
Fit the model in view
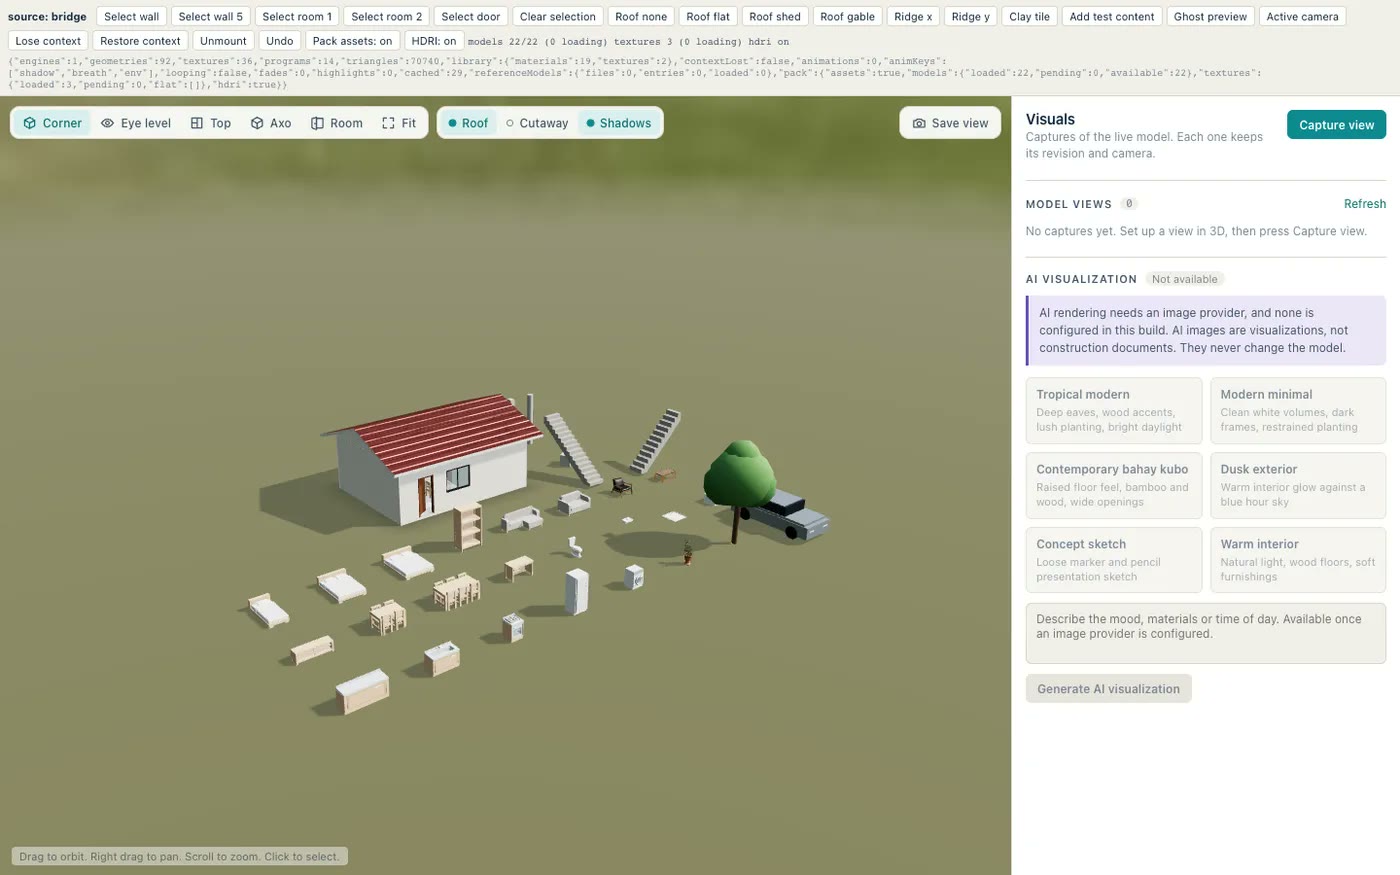coord(399,123)
